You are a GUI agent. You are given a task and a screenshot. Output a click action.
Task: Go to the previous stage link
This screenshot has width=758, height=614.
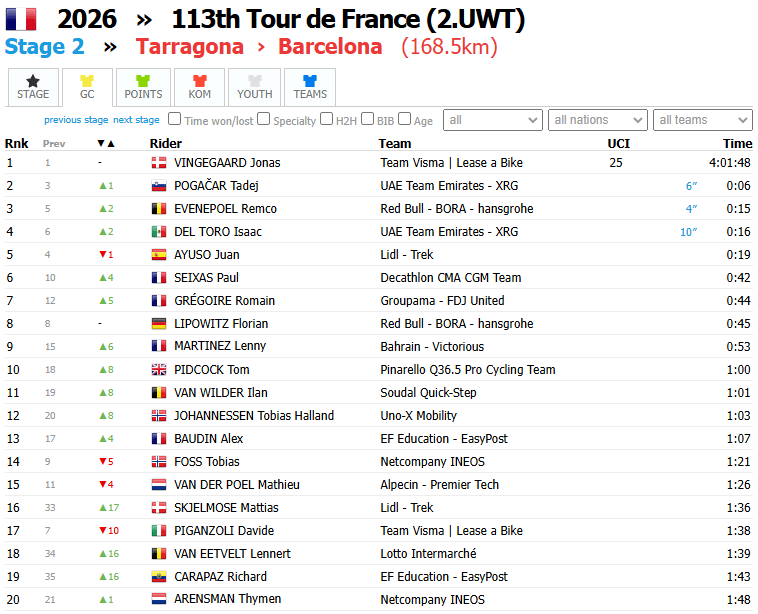point(76,120)
